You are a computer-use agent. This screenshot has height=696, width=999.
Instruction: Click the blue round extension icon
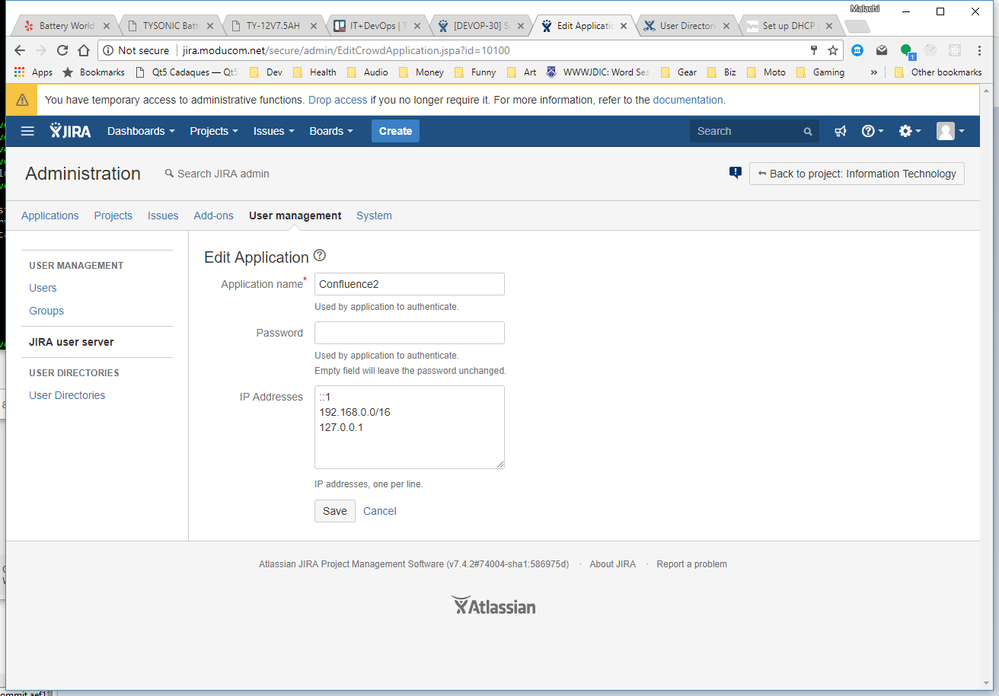(858, 50)
